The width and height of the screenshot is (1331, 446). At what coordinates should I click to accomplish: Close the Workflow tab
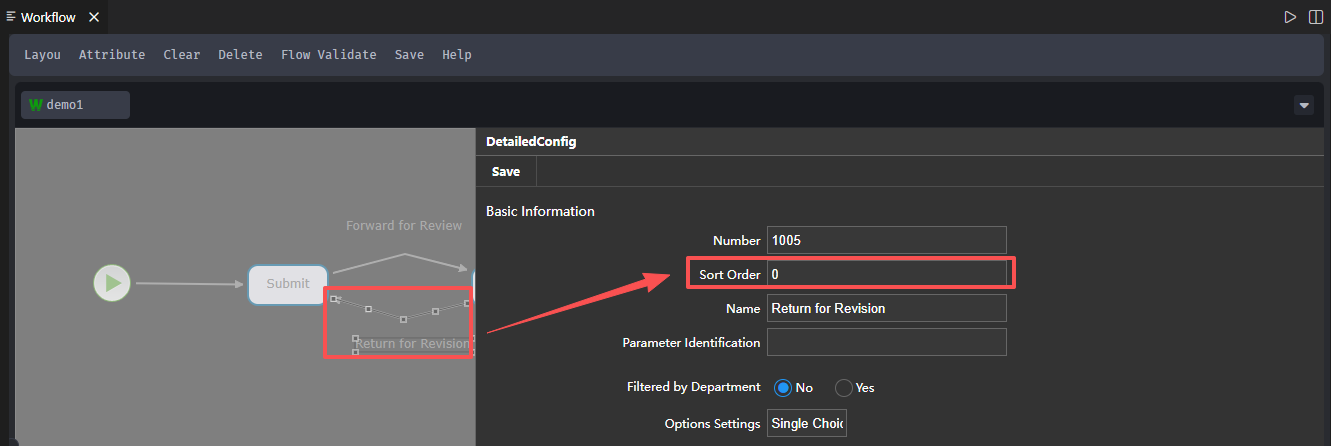(x=94, y=17)
